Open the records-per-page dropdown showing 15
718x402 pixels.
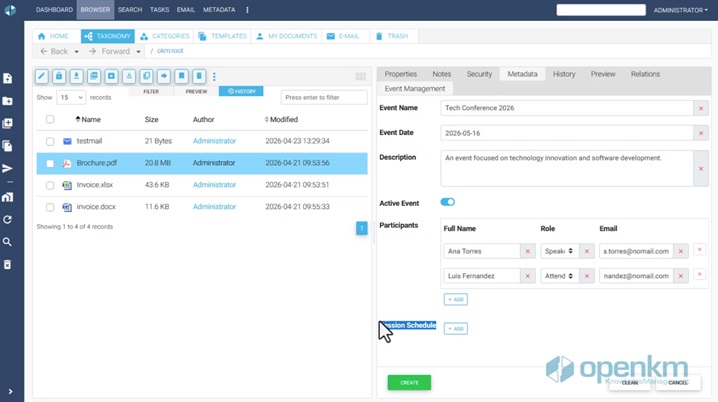pyautogui.click(x=71, y=98)
